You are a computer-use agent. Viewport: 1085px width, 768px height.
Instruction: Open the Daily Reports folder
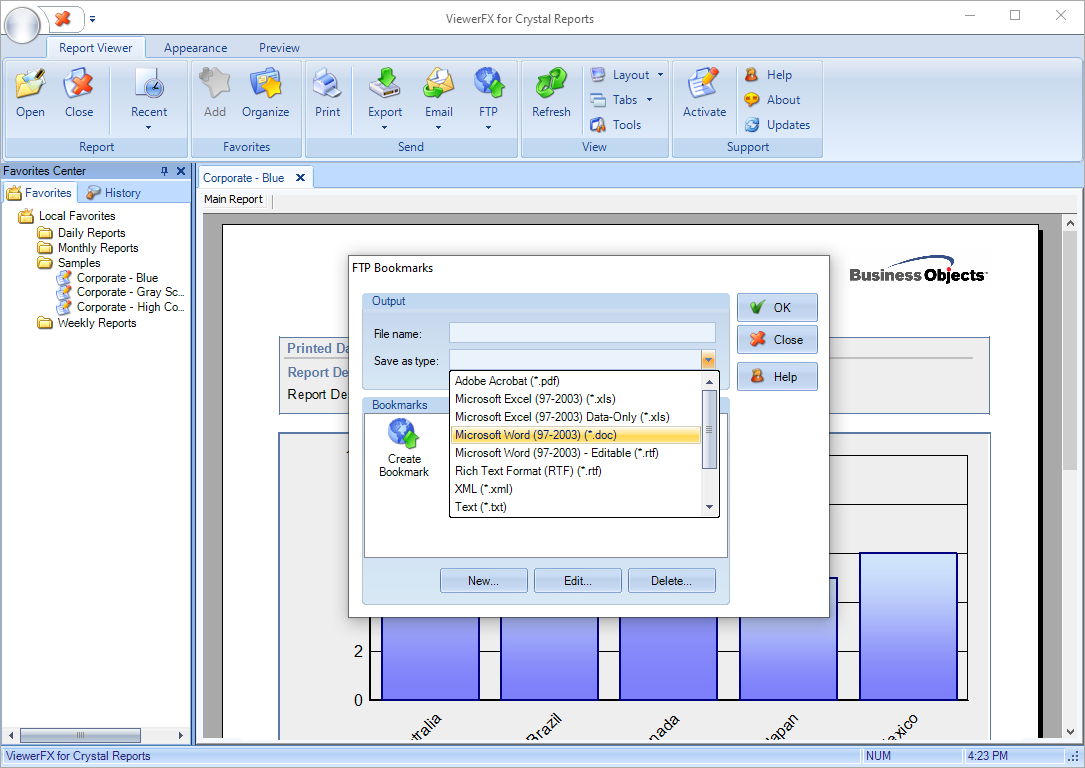[82, 233]
